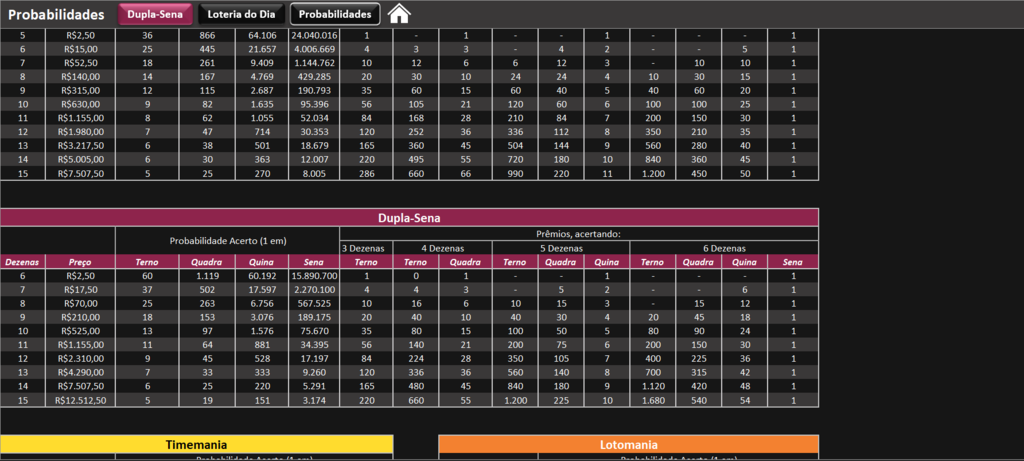This screenshot has height=461, width=1024.
Task: Click the Sena probability column header
Action: (x=314, y=262)
